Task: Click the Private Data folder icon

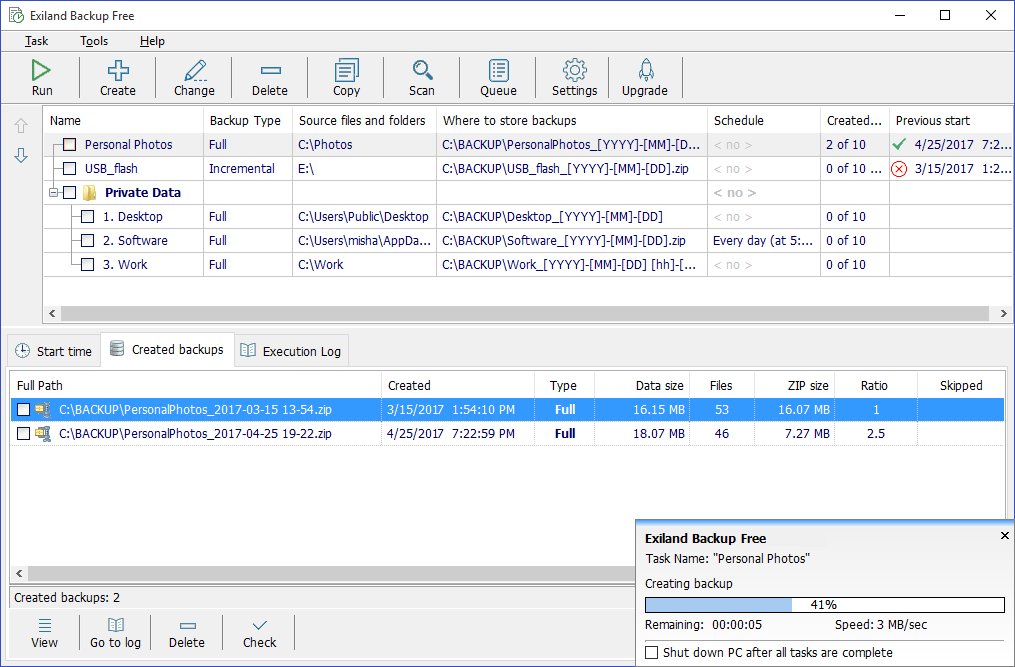Action: click(89, 193)
